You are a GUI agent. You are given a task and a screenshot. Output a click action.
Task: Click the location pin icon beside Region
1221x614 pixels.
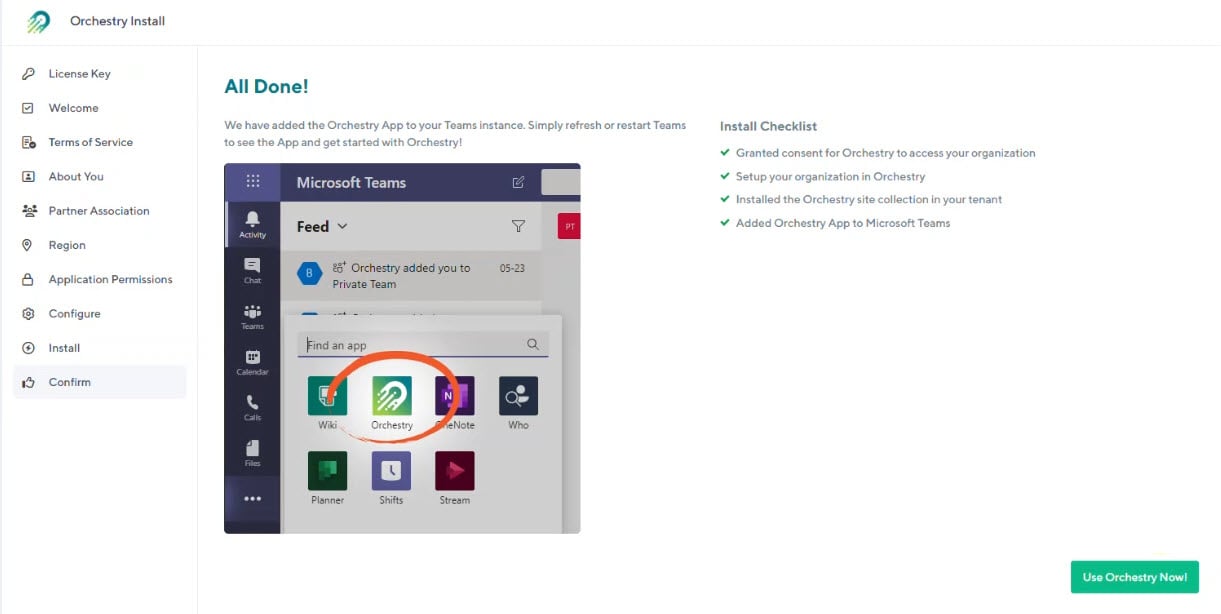tap(28, 245)
